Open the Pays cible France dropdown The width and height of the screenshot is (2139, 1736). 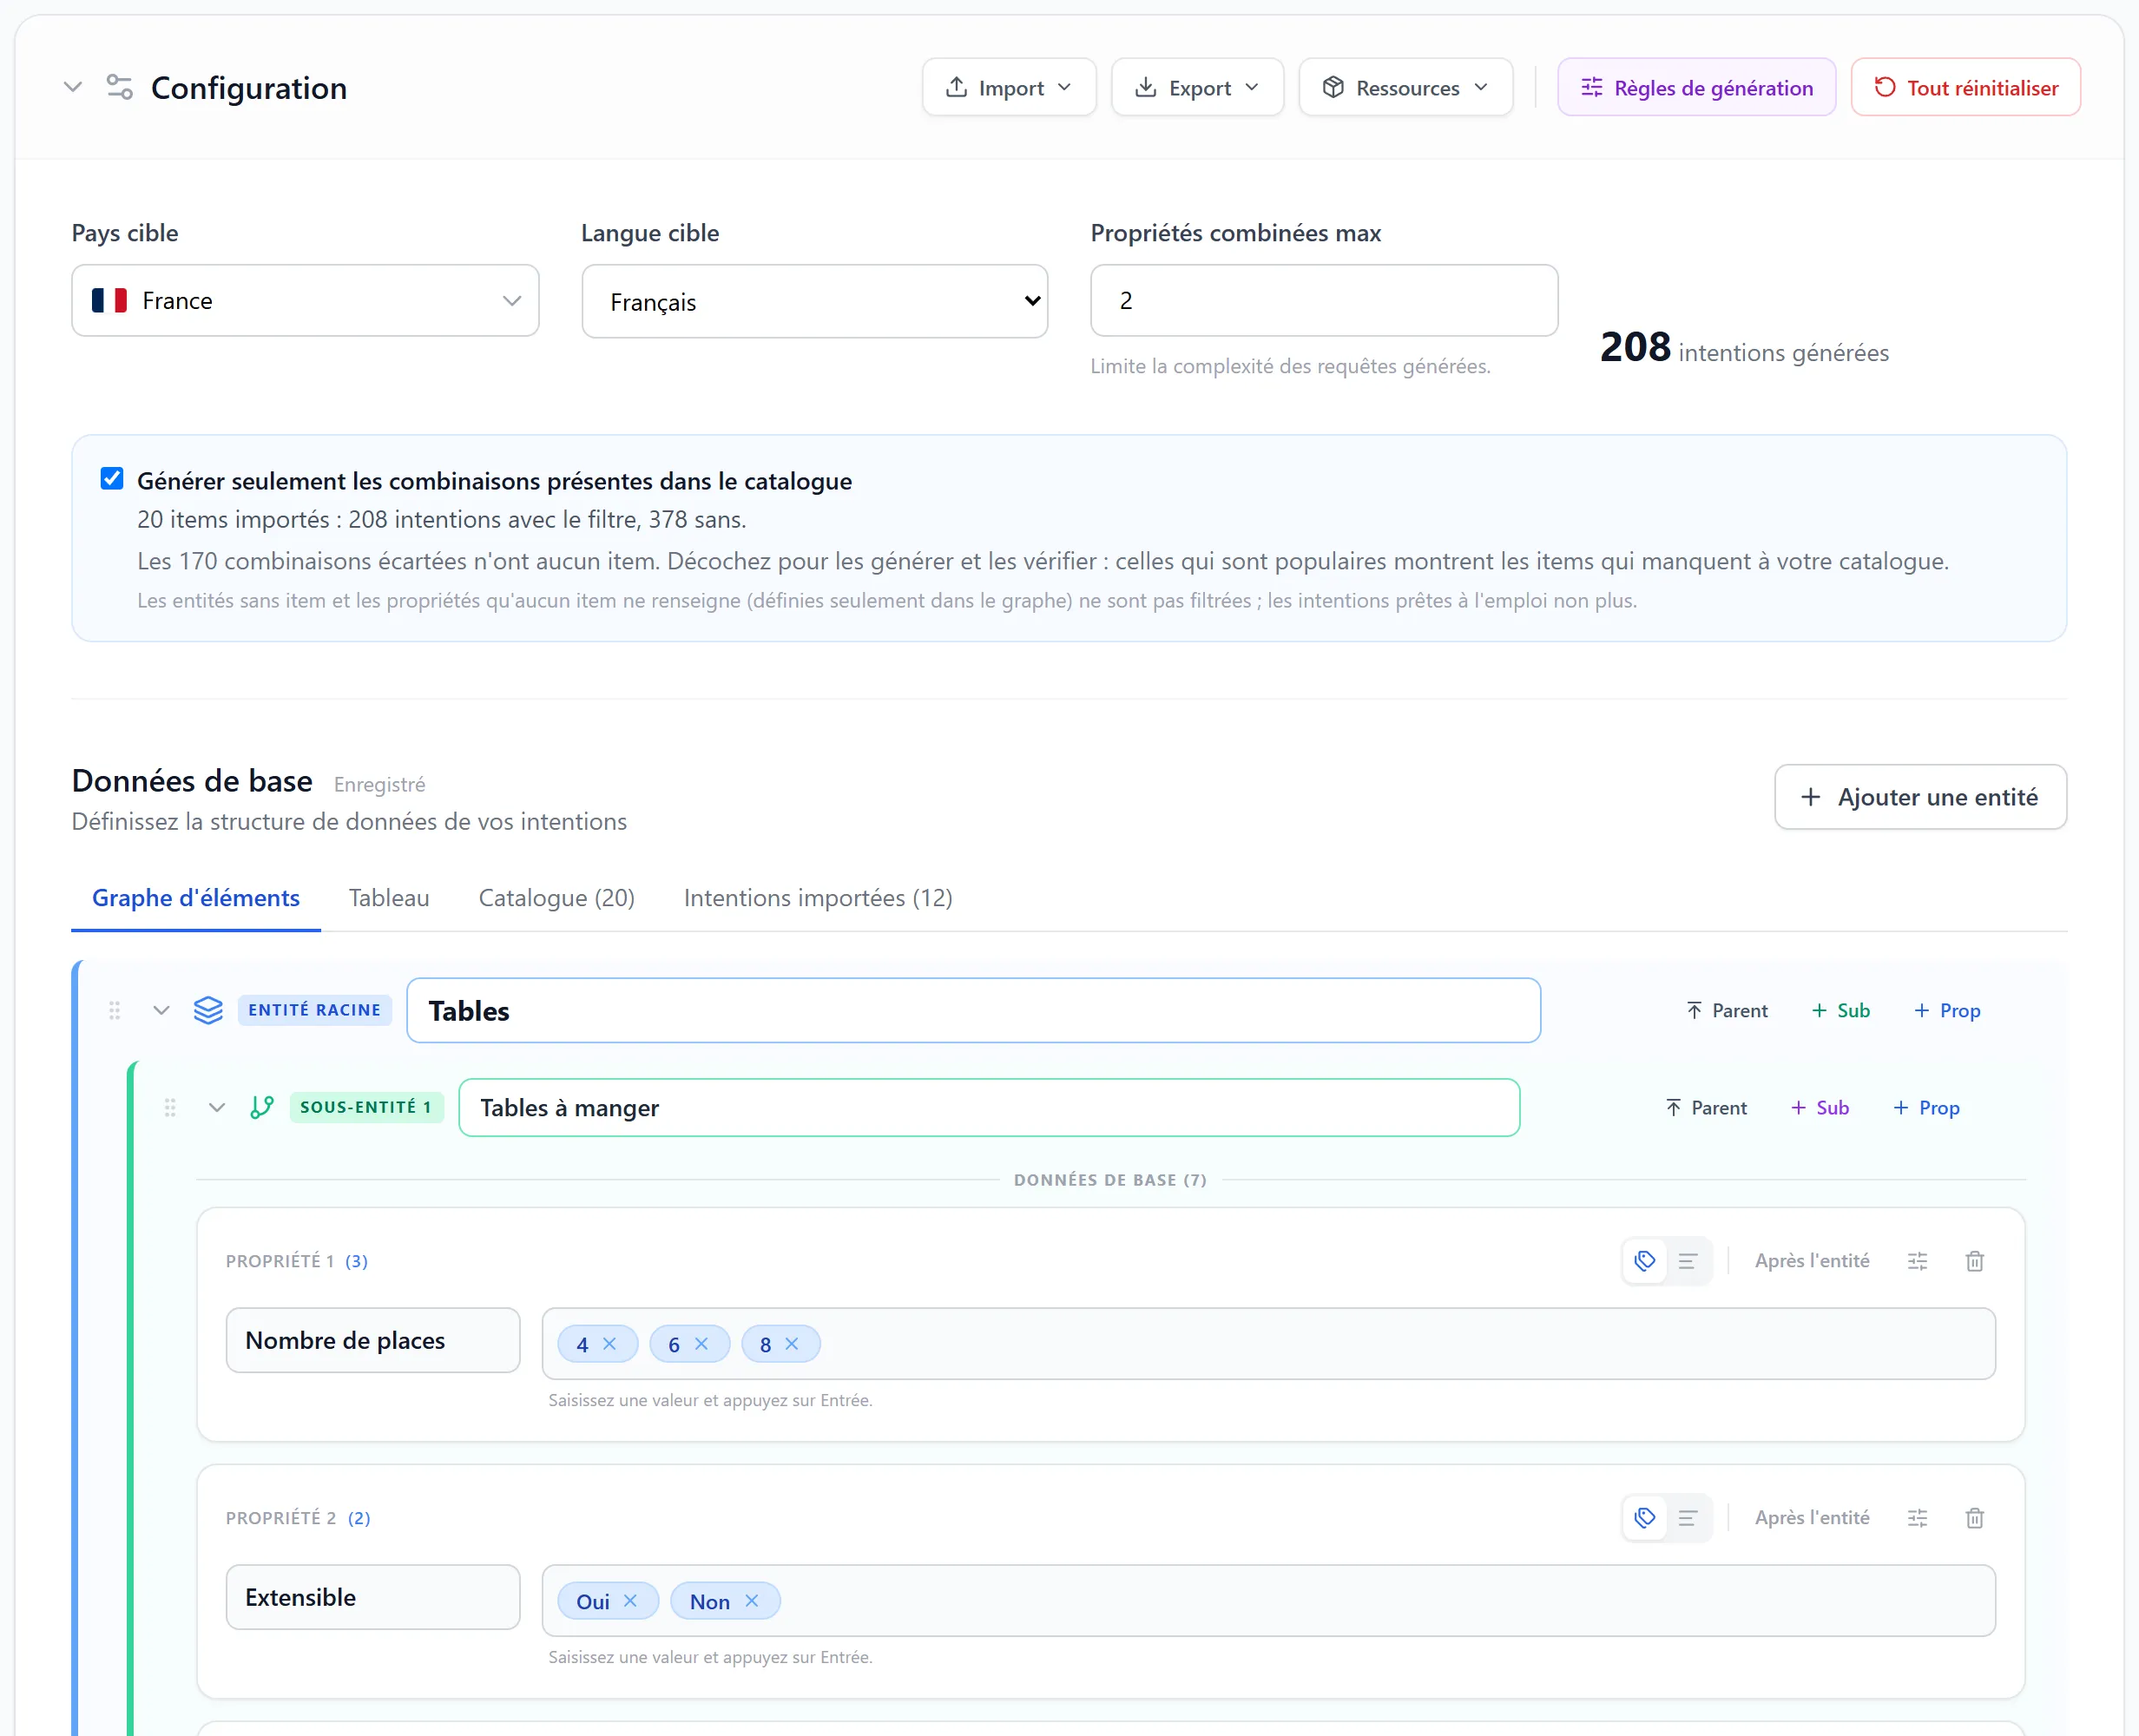coord(305,300)
